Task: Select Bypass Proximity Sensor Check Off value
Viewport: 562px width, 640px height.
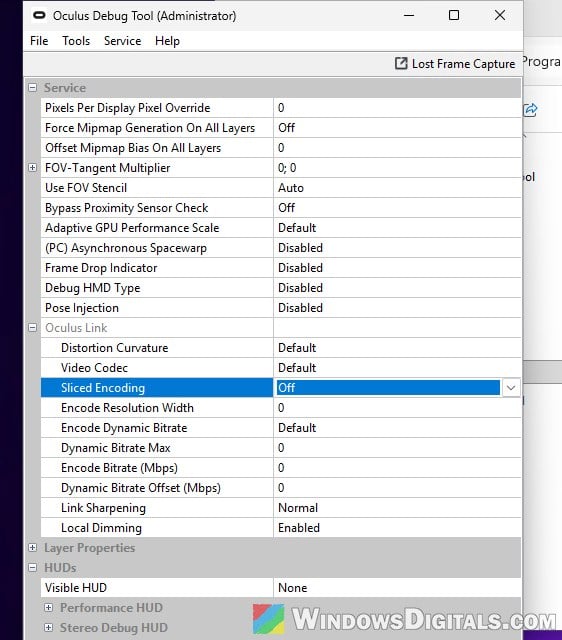Action: click(x=397, y=208)
